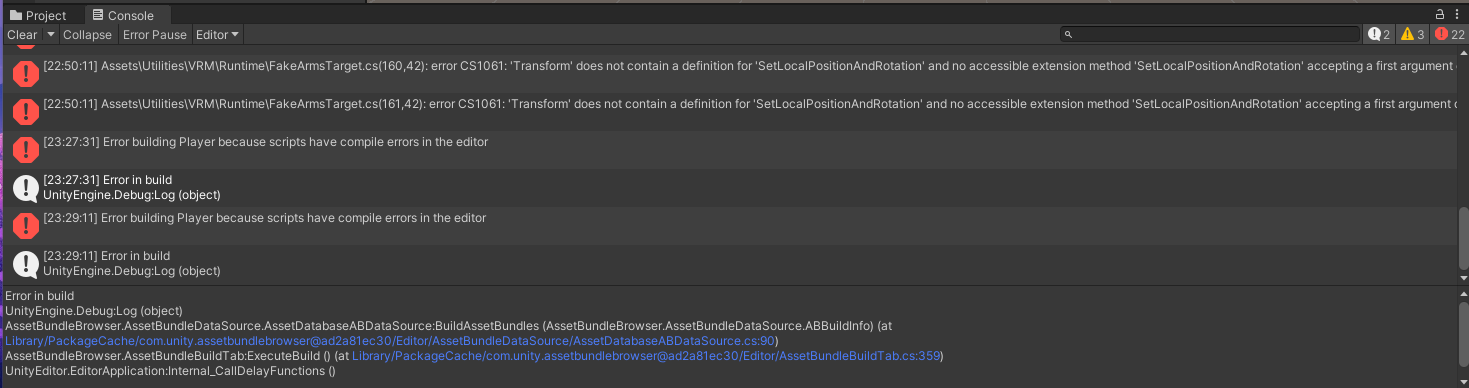Open the three-dot console options menu
Viewport: 1469px width, 388px height.
(1459, 14)
